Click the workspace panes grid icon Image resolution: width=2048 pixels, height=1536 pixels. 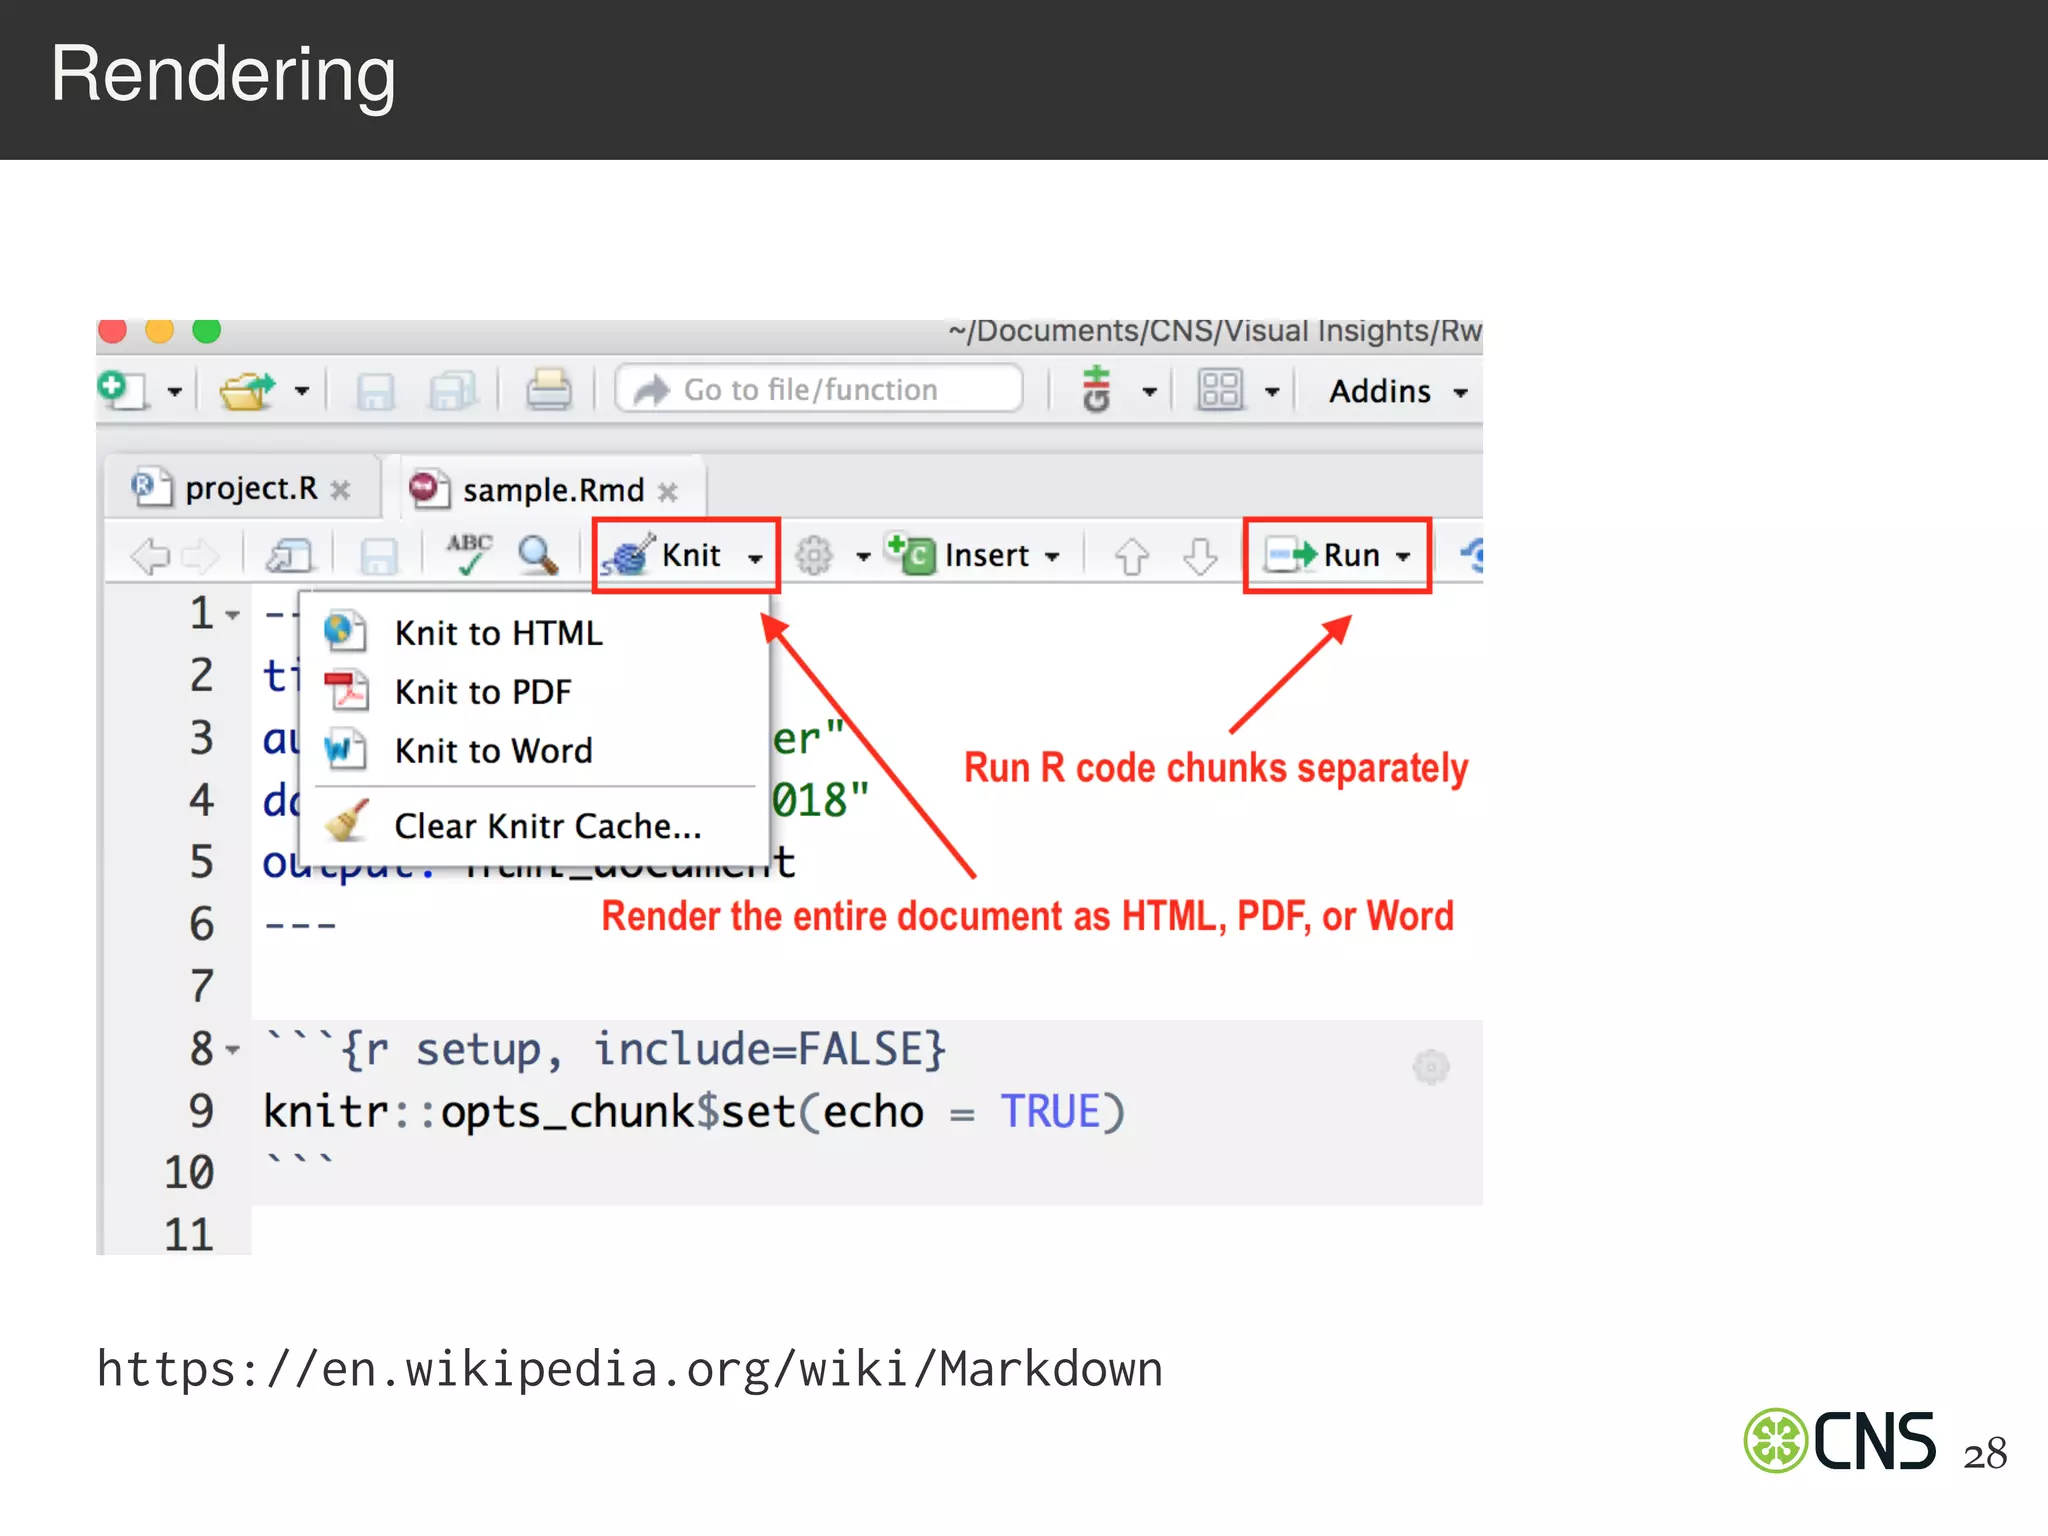click(1220, 390)
